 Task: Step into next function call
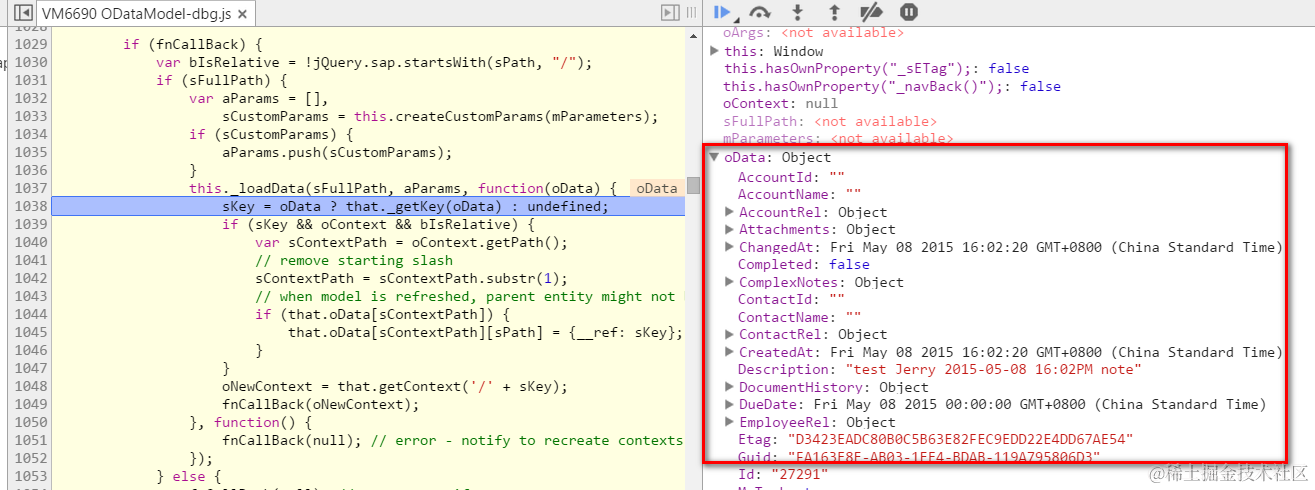[797, 13]
